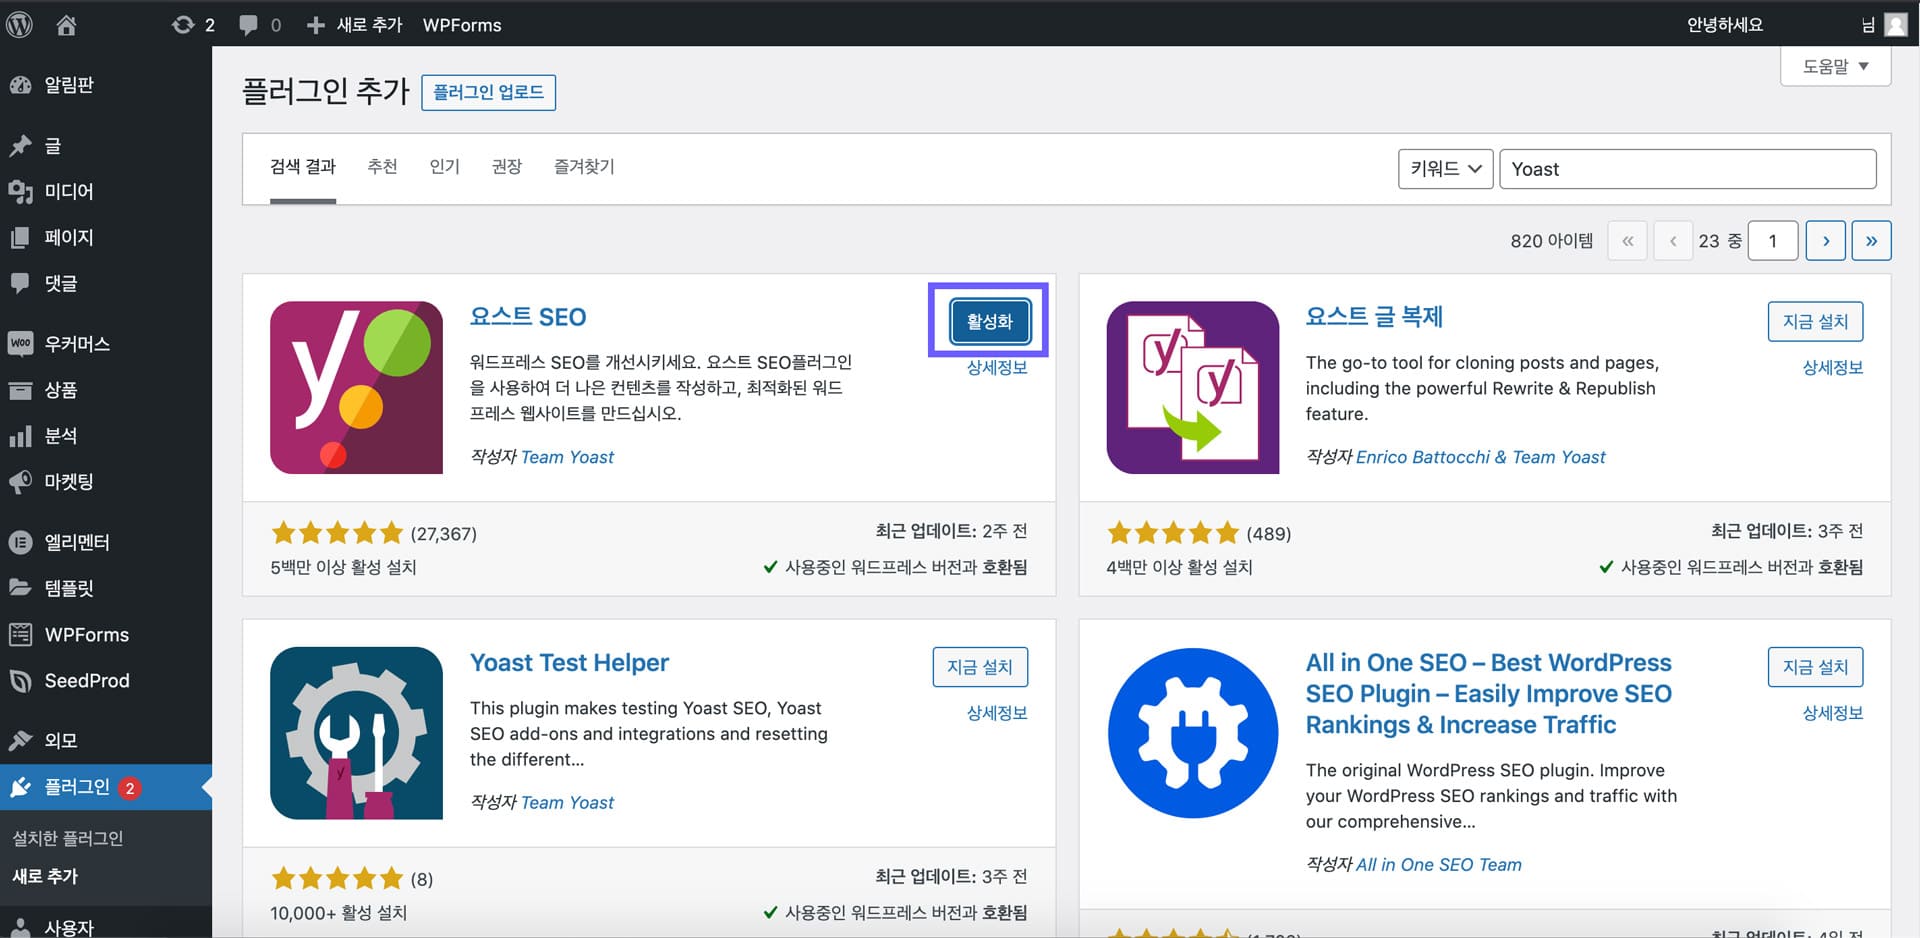The image size is (1920, 938).
Task: Install All in One SEO with 지금 설치
Action: coord(1815,667)
